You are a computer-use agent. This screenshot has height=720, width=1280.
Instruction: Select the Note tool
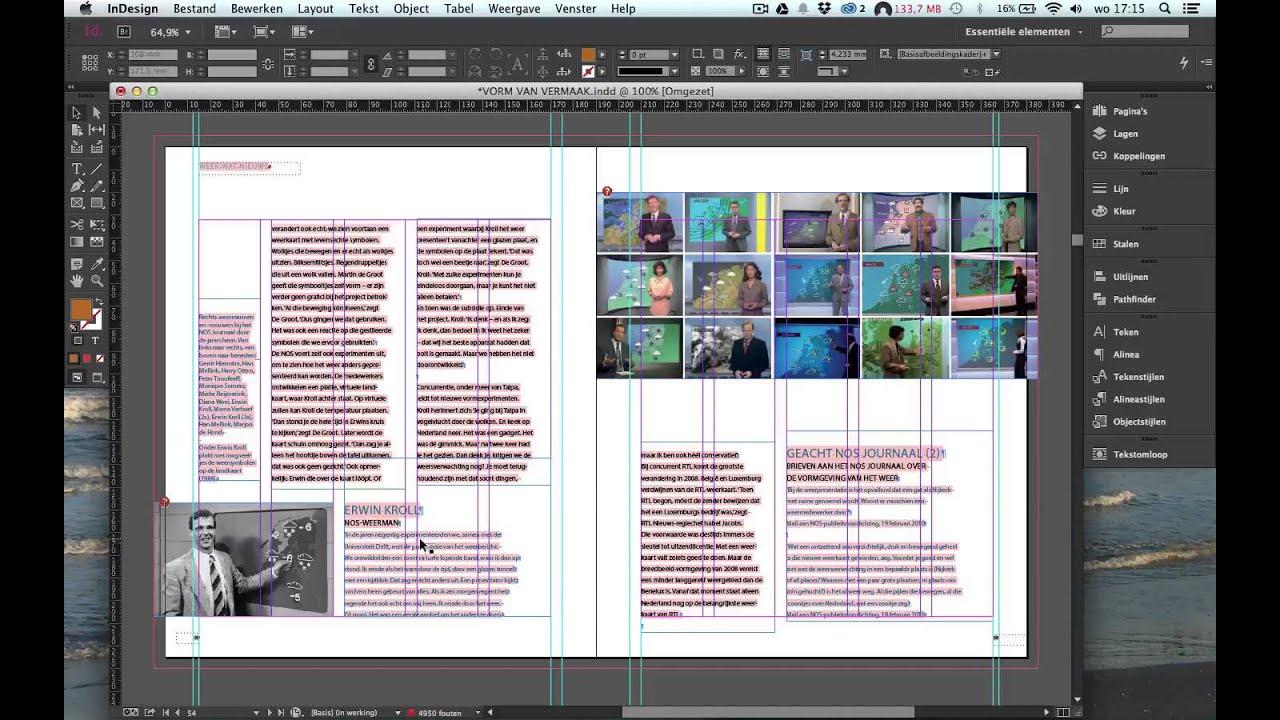click(76, 264)
